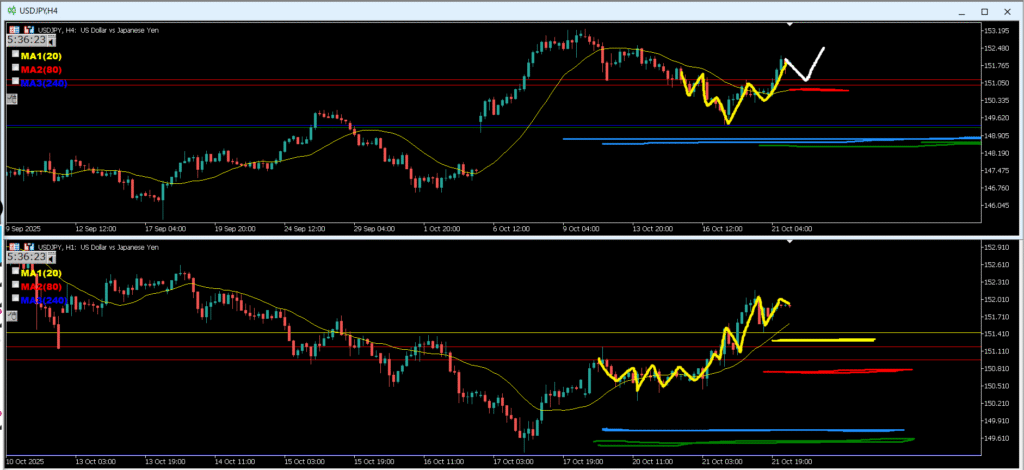Click the USDJPY,H4 window title icon

click(x=11, y=10)
